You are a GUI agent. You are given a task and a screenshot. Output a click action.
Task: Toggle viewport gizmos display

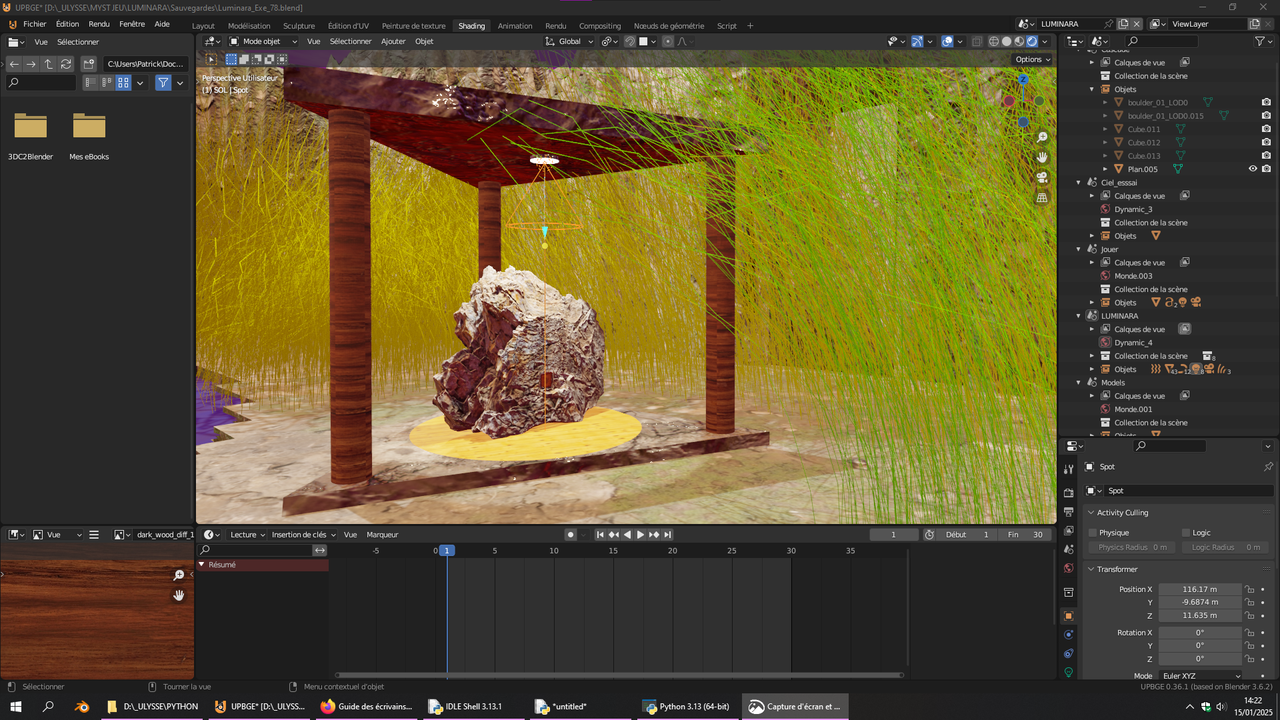[x=917, y=42]
